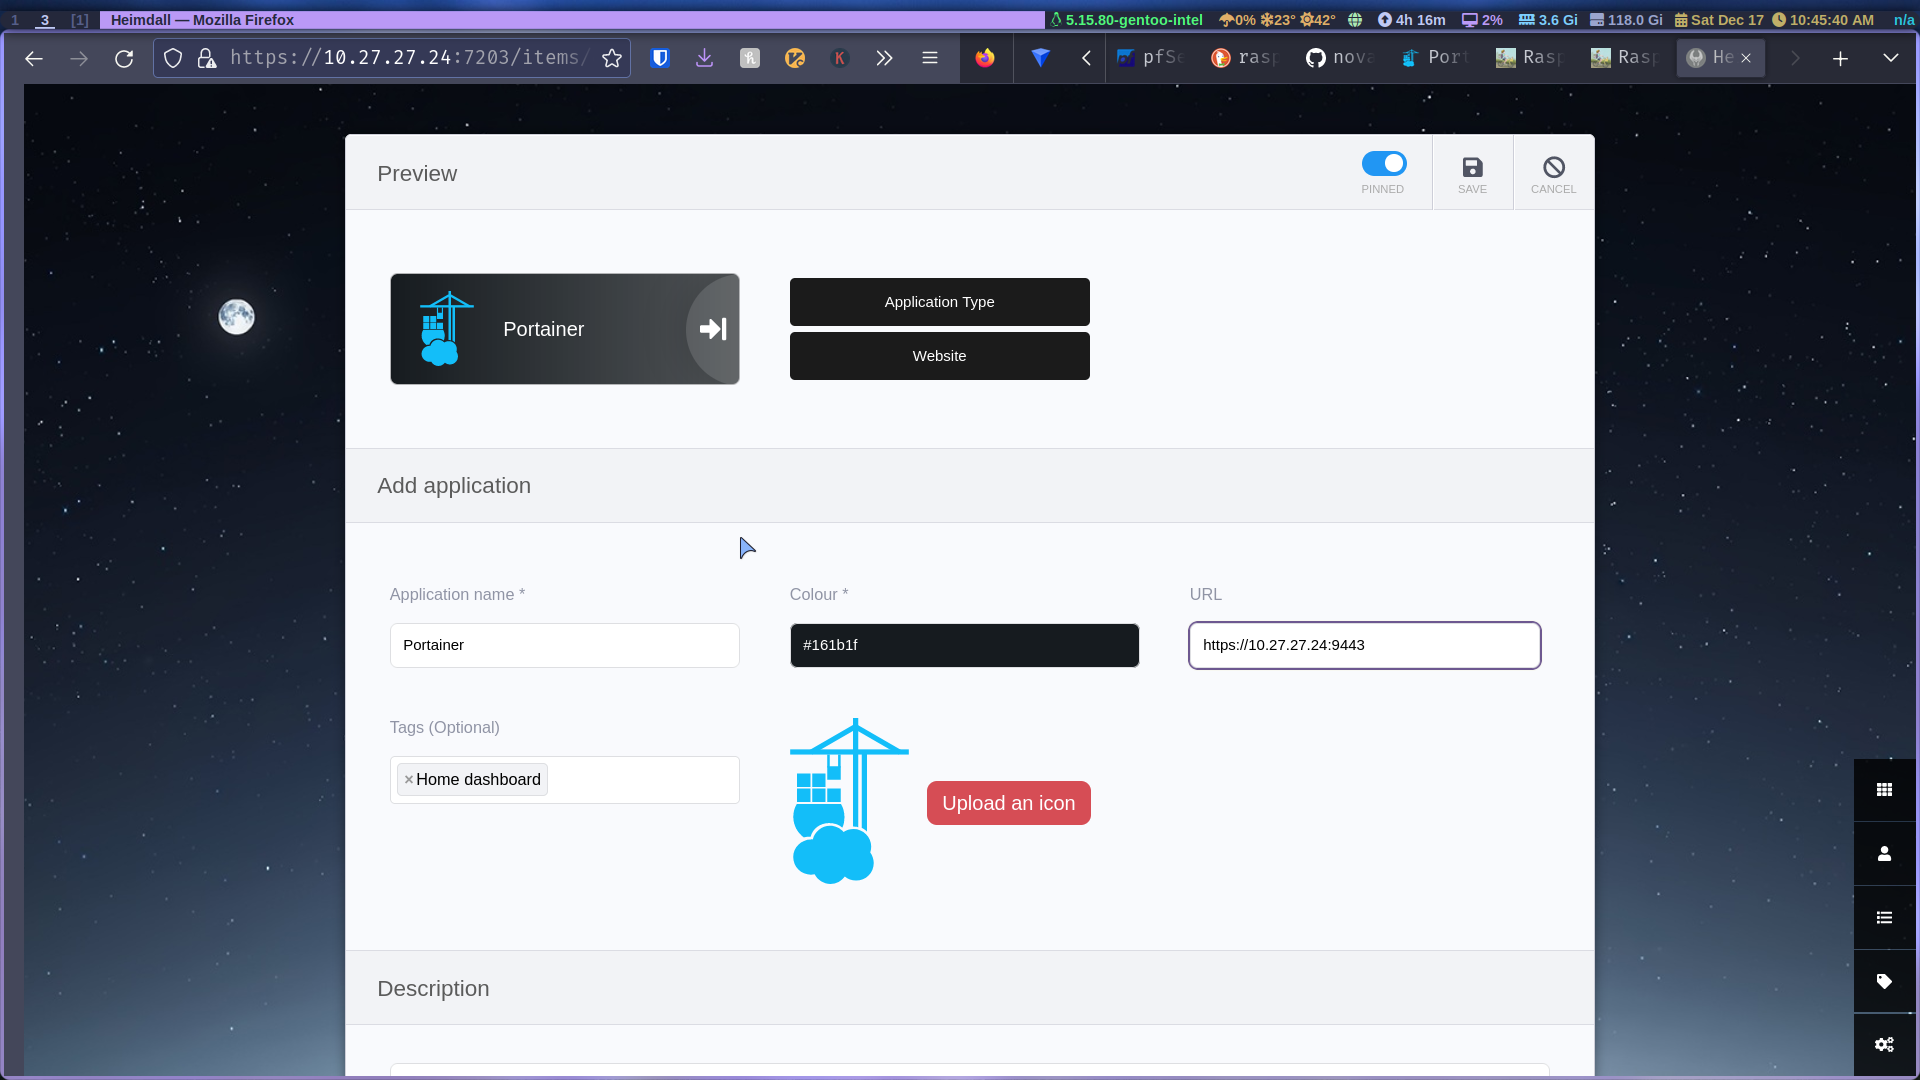Expand the Description section below
The image size is (1920, 1080).
pos(433,988)
